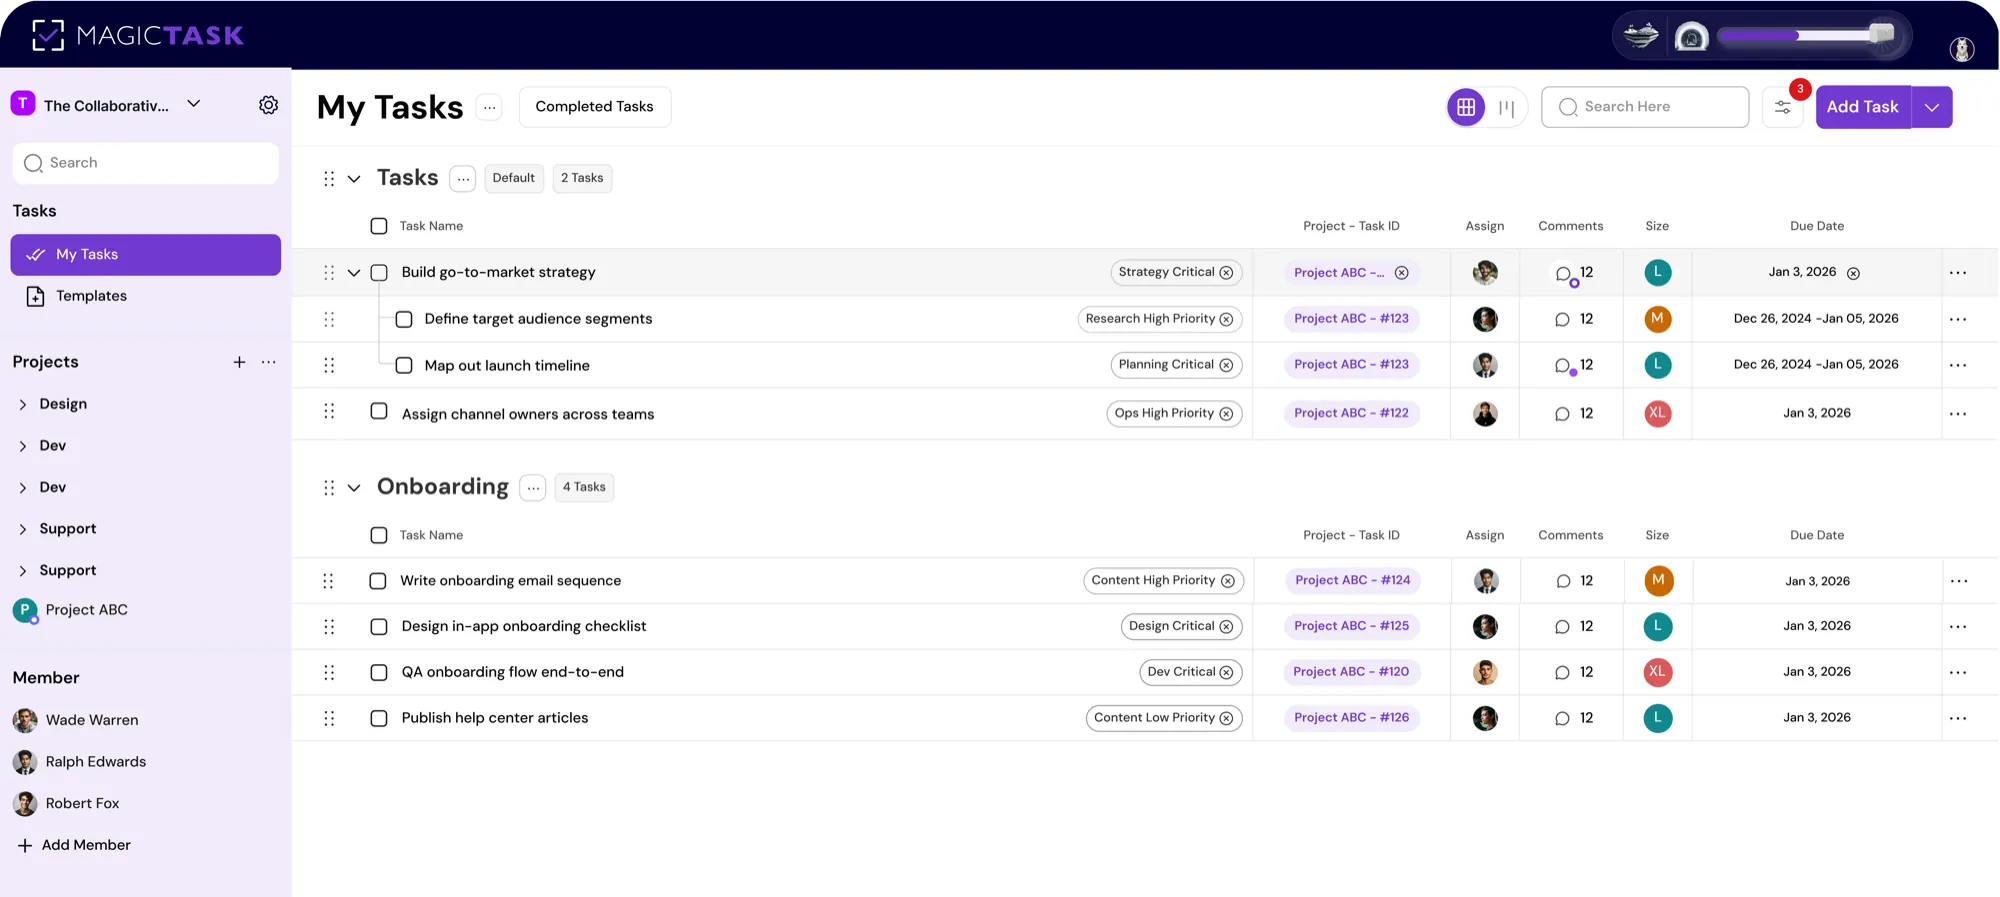The image size is (2000, 897).
Task: Collapse subtasks of Build go-to-market strategy
Action: [354, 273]
